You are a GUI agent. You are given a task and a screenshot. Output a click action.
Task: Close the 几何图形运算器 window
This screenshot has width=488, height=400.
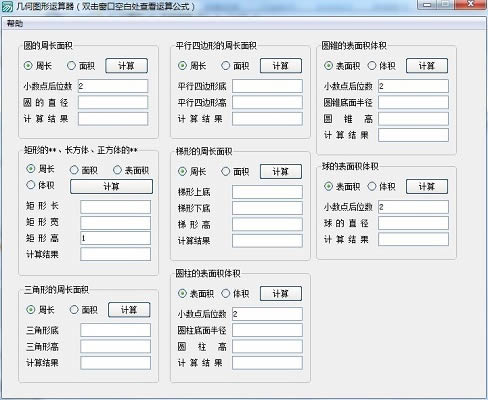[x=471, y=4]
